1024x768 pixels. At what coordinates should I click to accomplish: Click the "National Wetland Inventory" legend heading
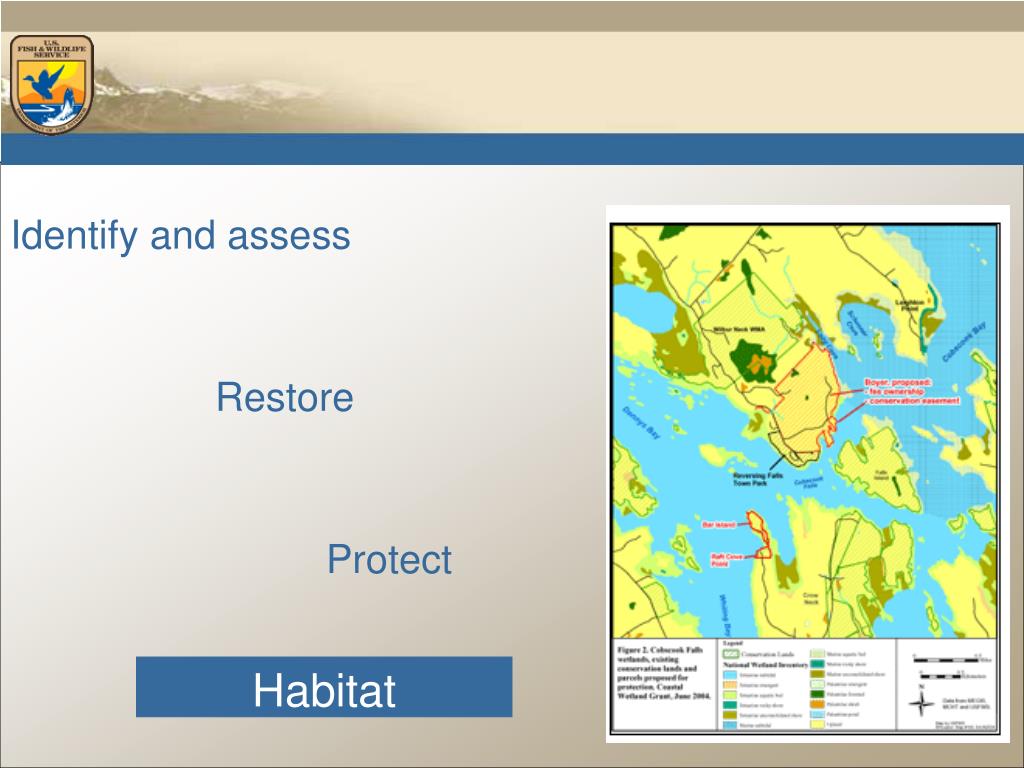pos(765,665)
